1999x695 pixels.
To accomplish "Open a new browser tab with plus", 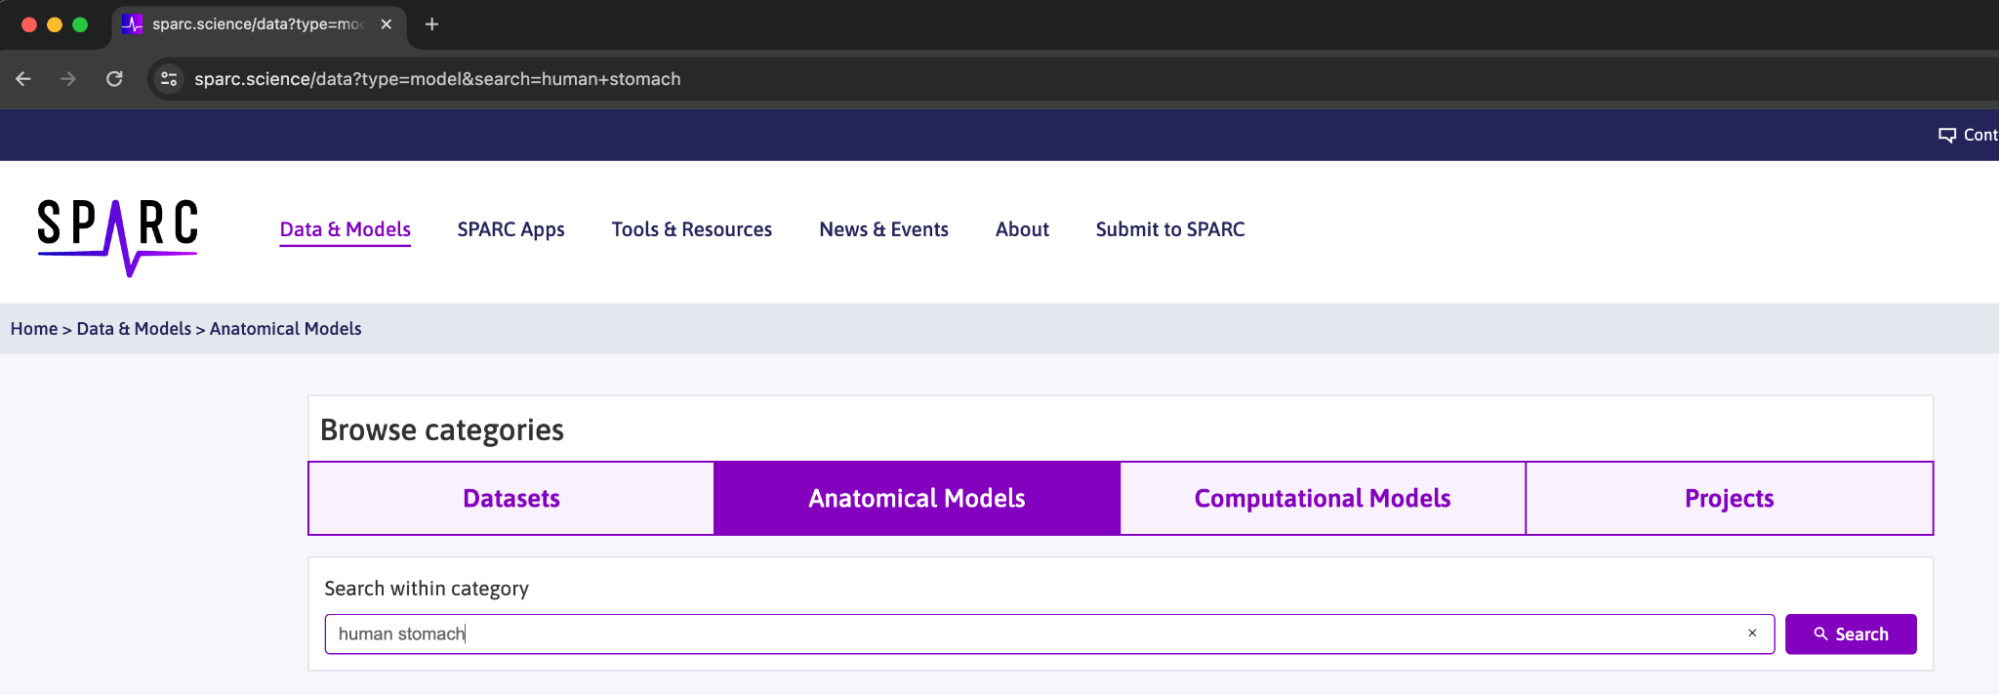I will 432,24.
